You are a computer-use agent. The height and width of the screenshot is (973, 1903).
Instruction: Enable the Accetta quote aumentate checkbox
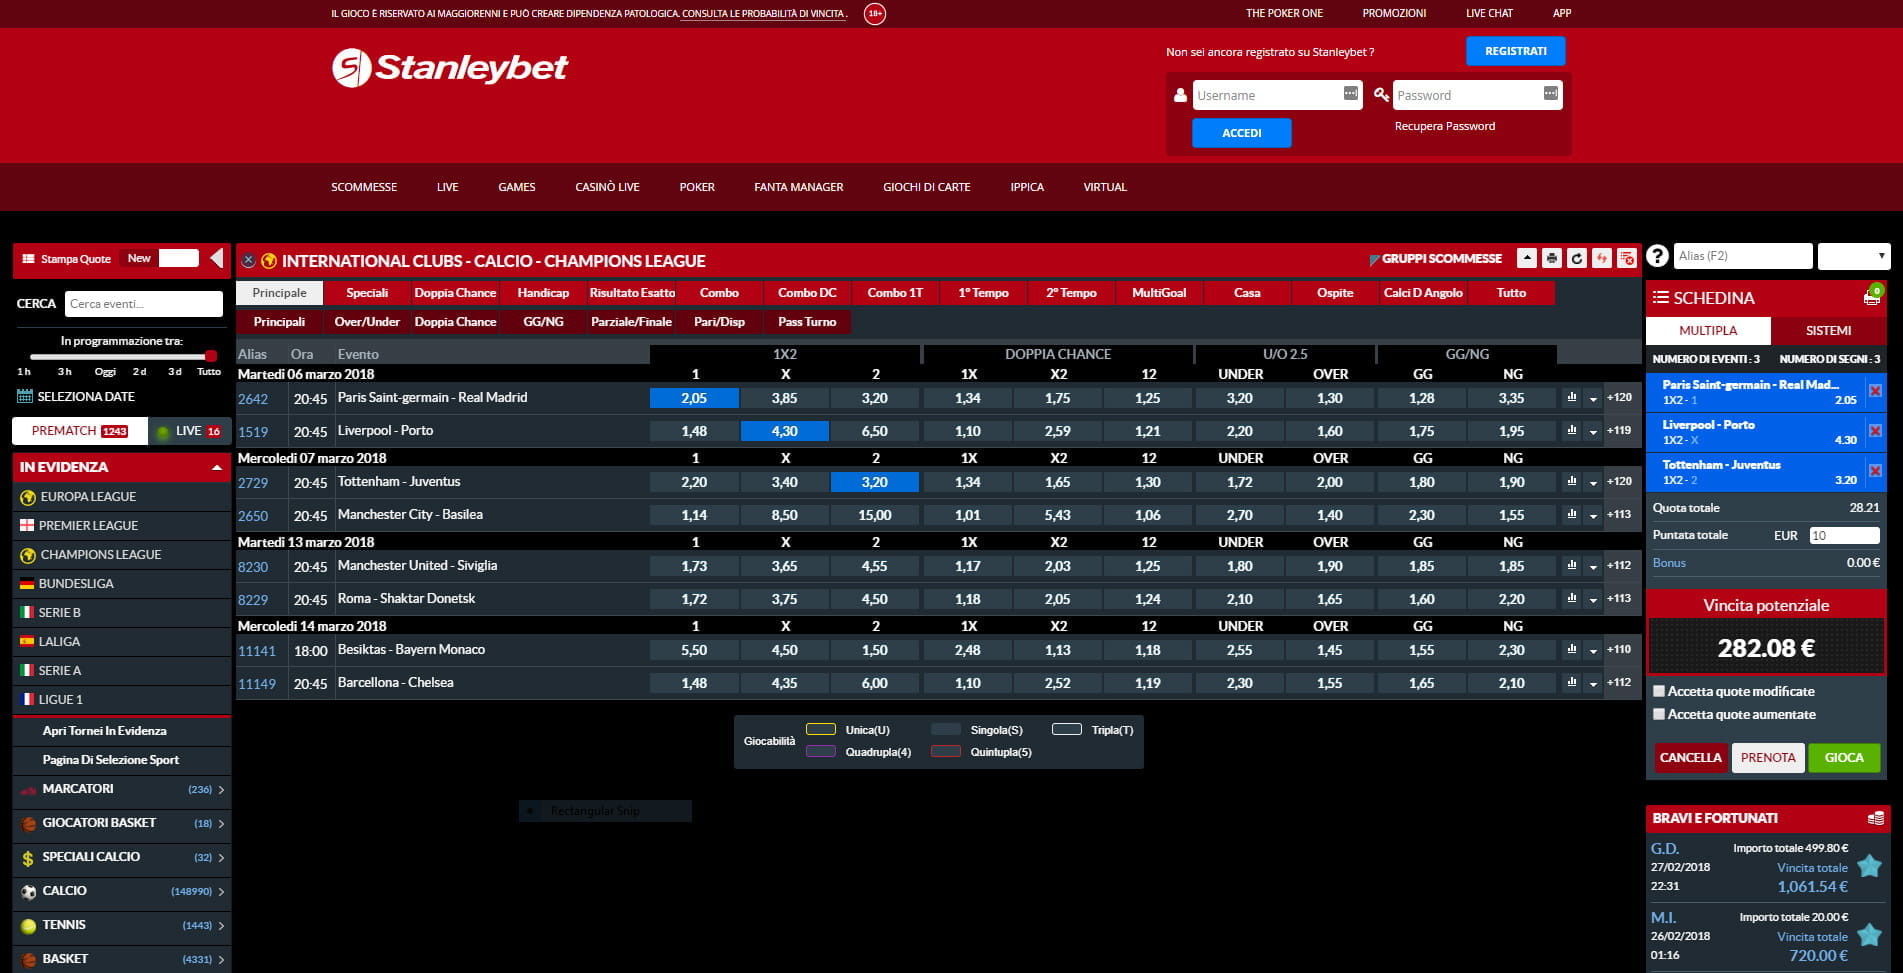pyautogui.click(x=1660, y=714)
